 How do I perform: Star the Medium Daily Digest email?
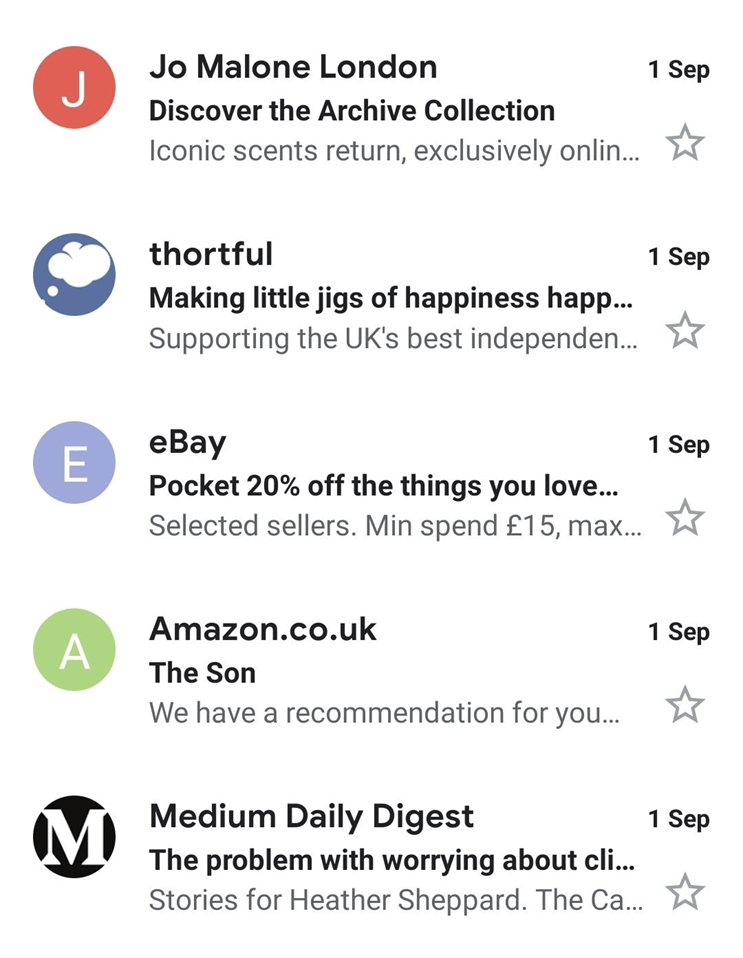[685, 892]
